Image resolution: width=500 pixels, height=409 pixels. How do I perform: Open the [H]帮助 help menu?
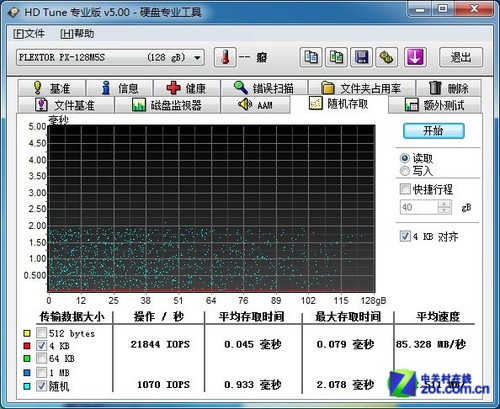click(x=77, y=33)
